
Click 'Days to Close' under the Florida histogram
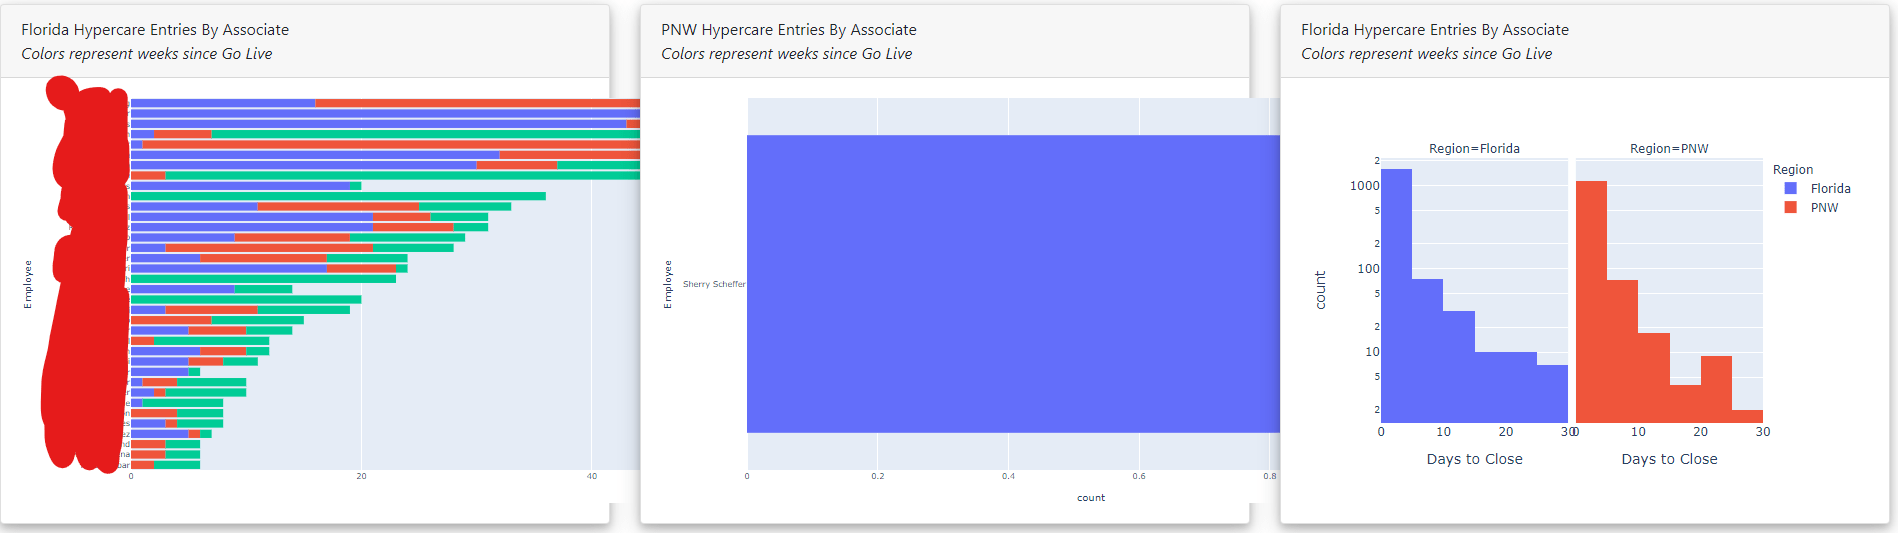pyautogui.click(x=1474, y=459)
